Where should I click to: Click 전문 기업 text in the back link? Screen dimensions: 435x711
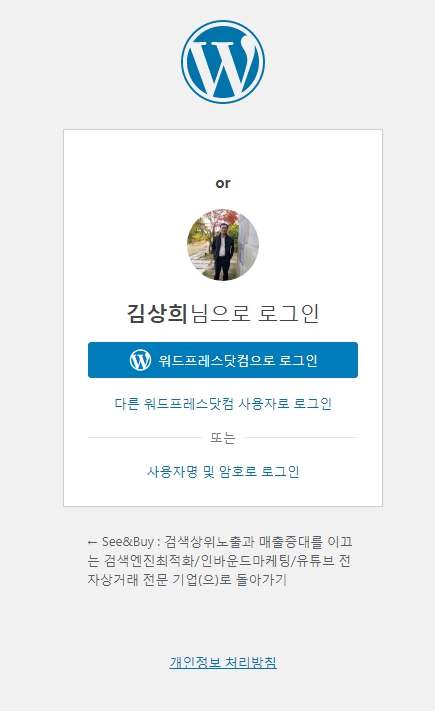[170, 580]
